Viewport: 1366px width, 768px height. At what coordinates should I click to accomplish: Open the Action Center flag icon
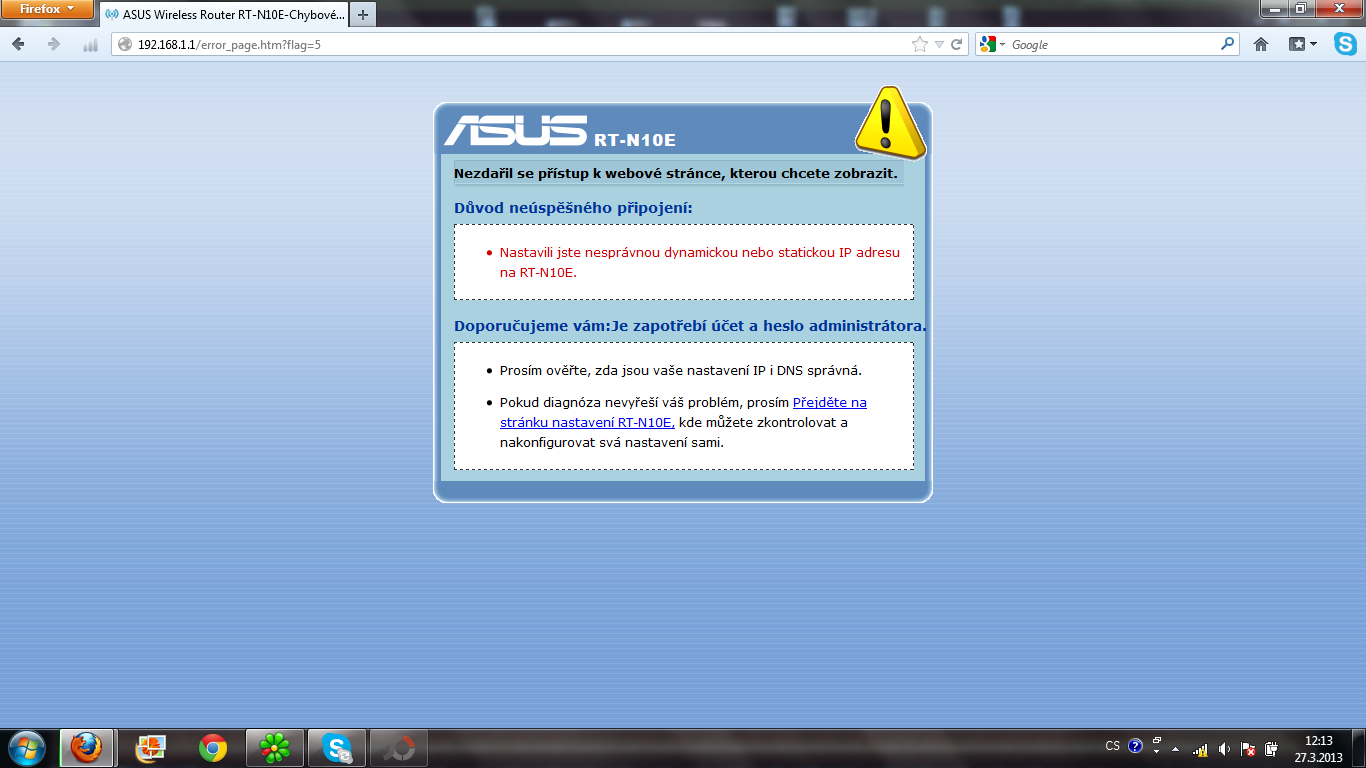click(x=1248, y=748)
